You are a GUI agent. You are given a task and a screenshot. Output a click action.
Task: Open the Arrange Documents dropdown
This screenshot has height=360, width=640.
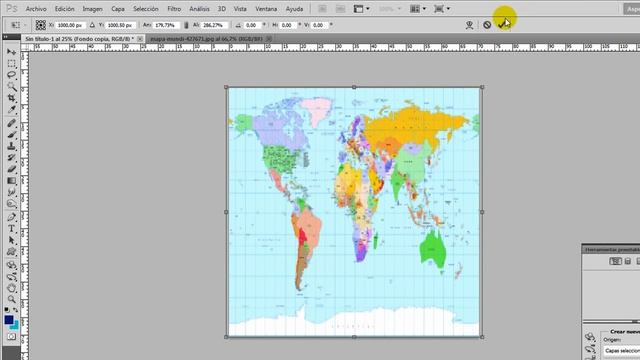pyautogui.click(x=418, y=9)
